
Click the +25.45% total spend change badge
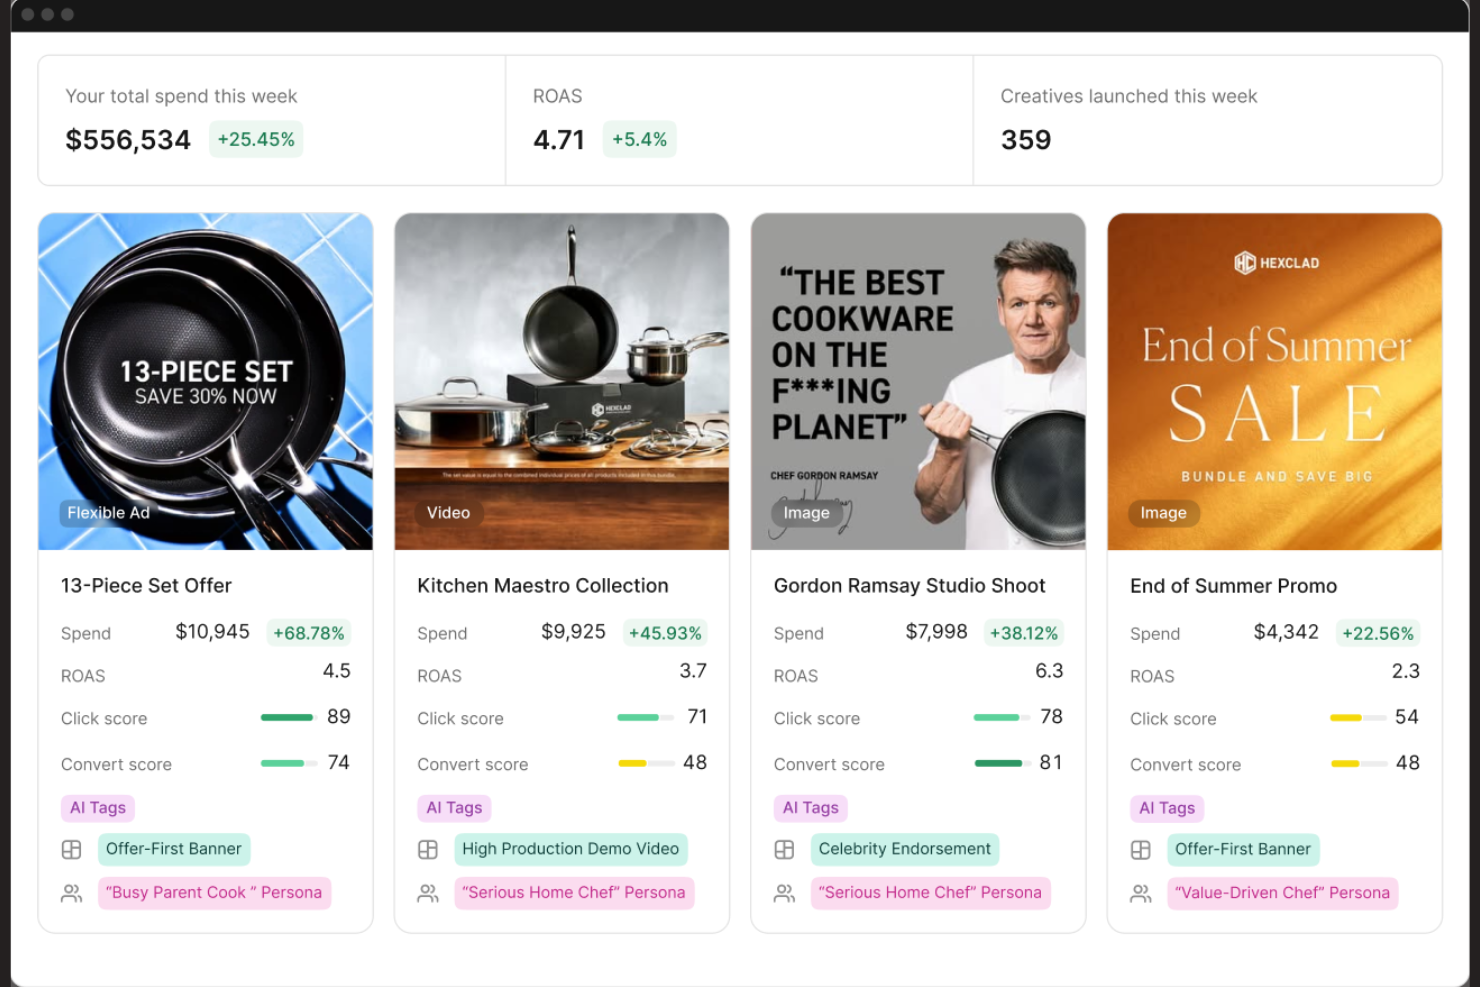click(x=256, y=139)
